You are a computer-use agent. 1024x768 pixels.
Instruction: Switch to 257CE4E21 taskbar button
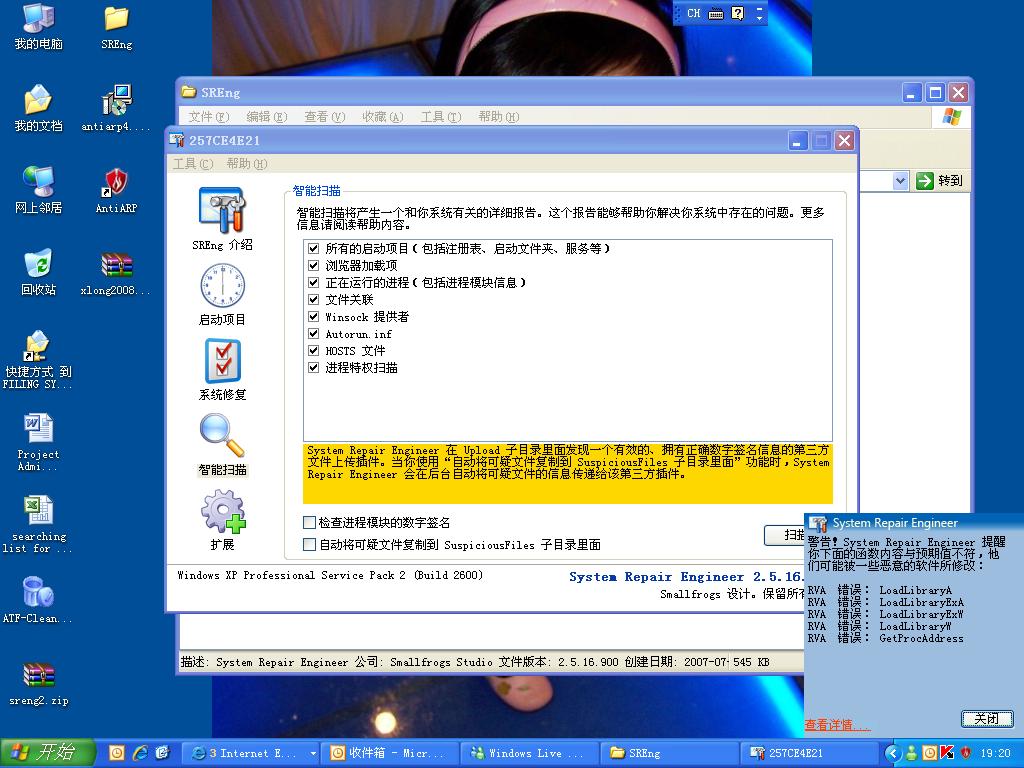tap(808, 753)
